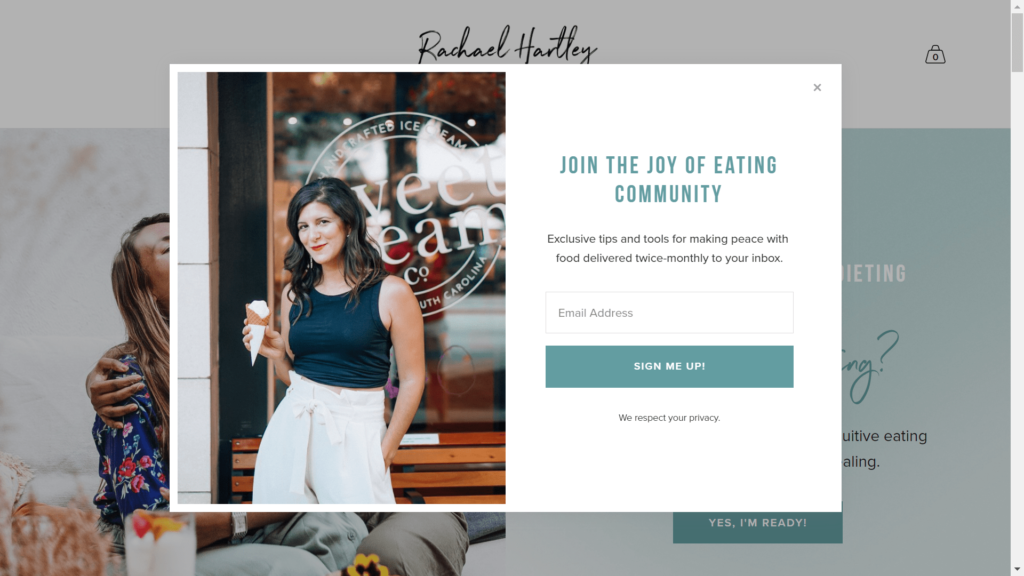1024x576 pixels.
Task: Click the partially hidden DIETING heading
Action: pos(874,274)
